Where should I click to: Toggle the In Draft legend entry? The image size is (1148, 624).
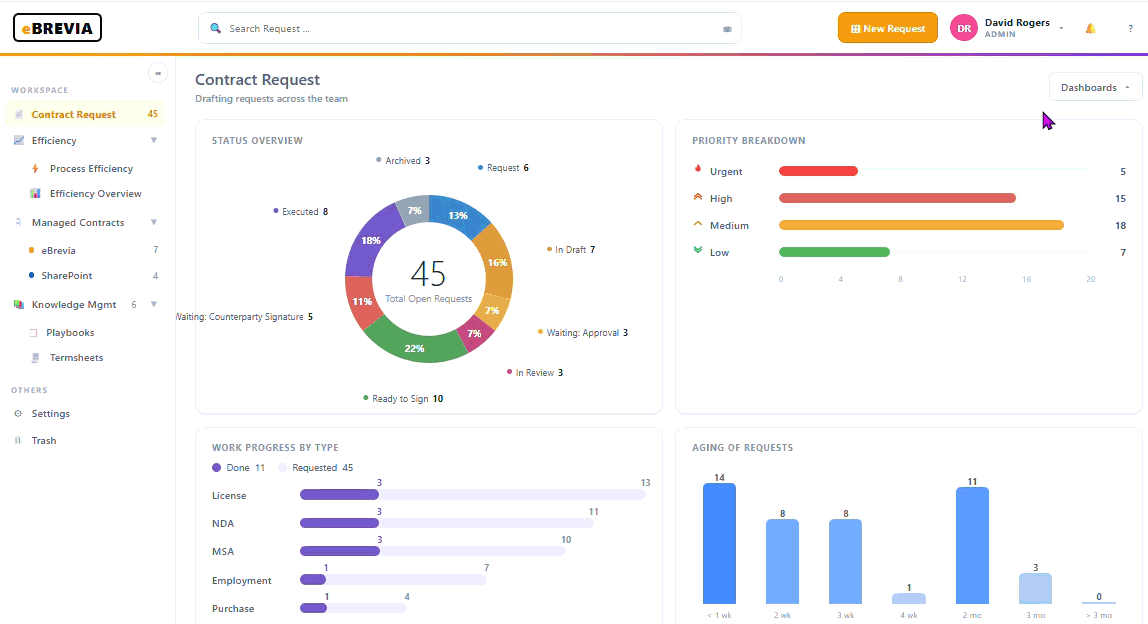[570, 250]
